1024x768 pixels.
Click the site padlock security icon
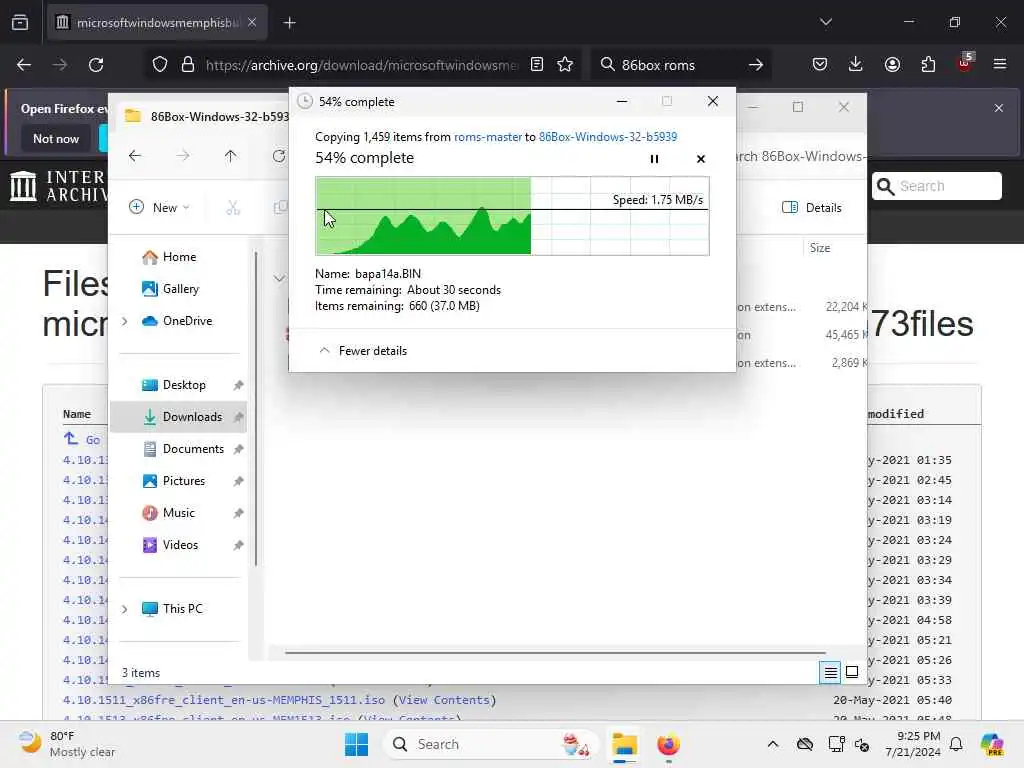[x=188, y=65]
